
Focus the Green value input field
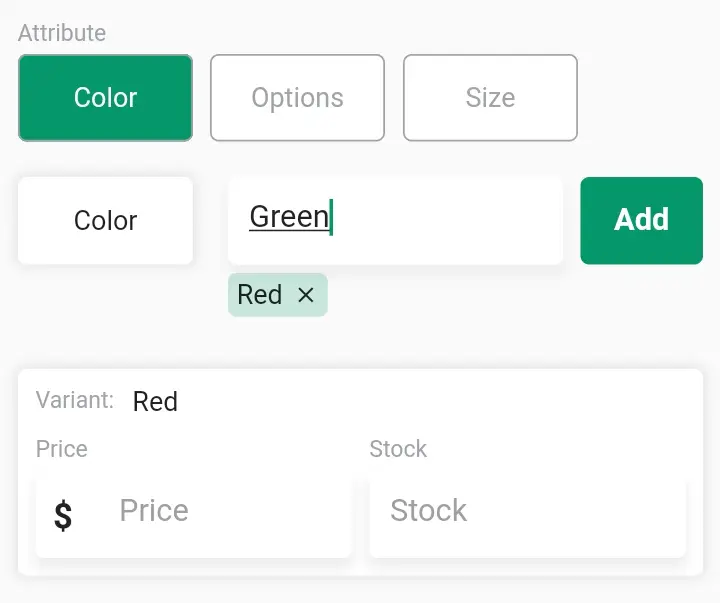(395, 220)
